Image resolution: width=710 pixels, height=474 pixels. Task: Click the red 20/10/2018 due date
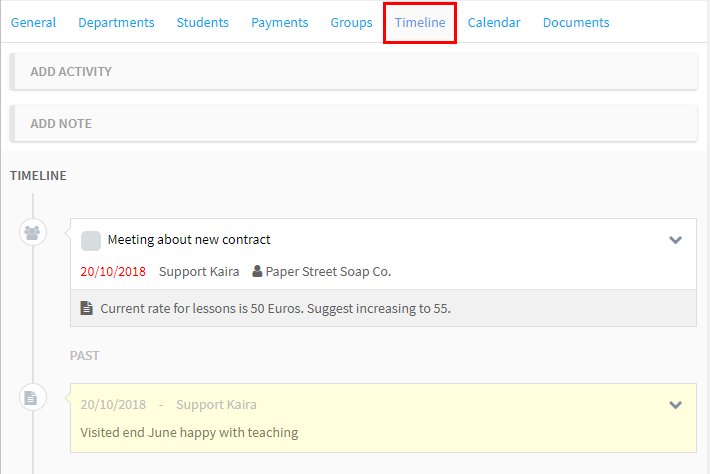click(113, 272)
